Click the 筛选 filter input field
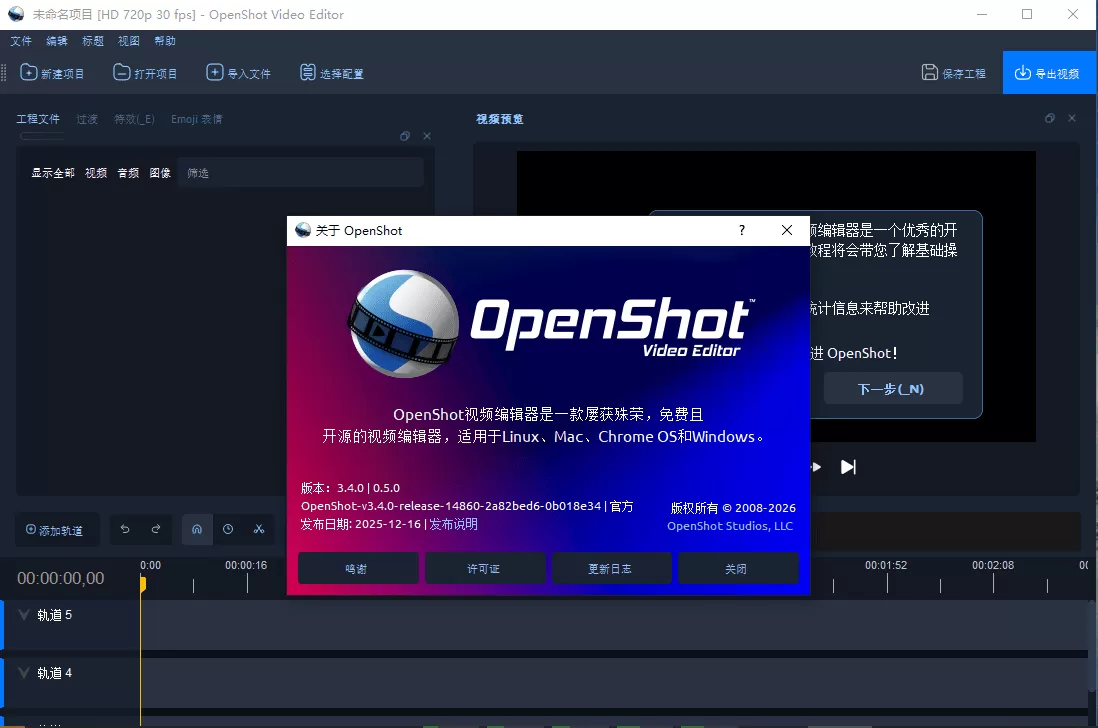1098x728 pixels. (300, 173)
